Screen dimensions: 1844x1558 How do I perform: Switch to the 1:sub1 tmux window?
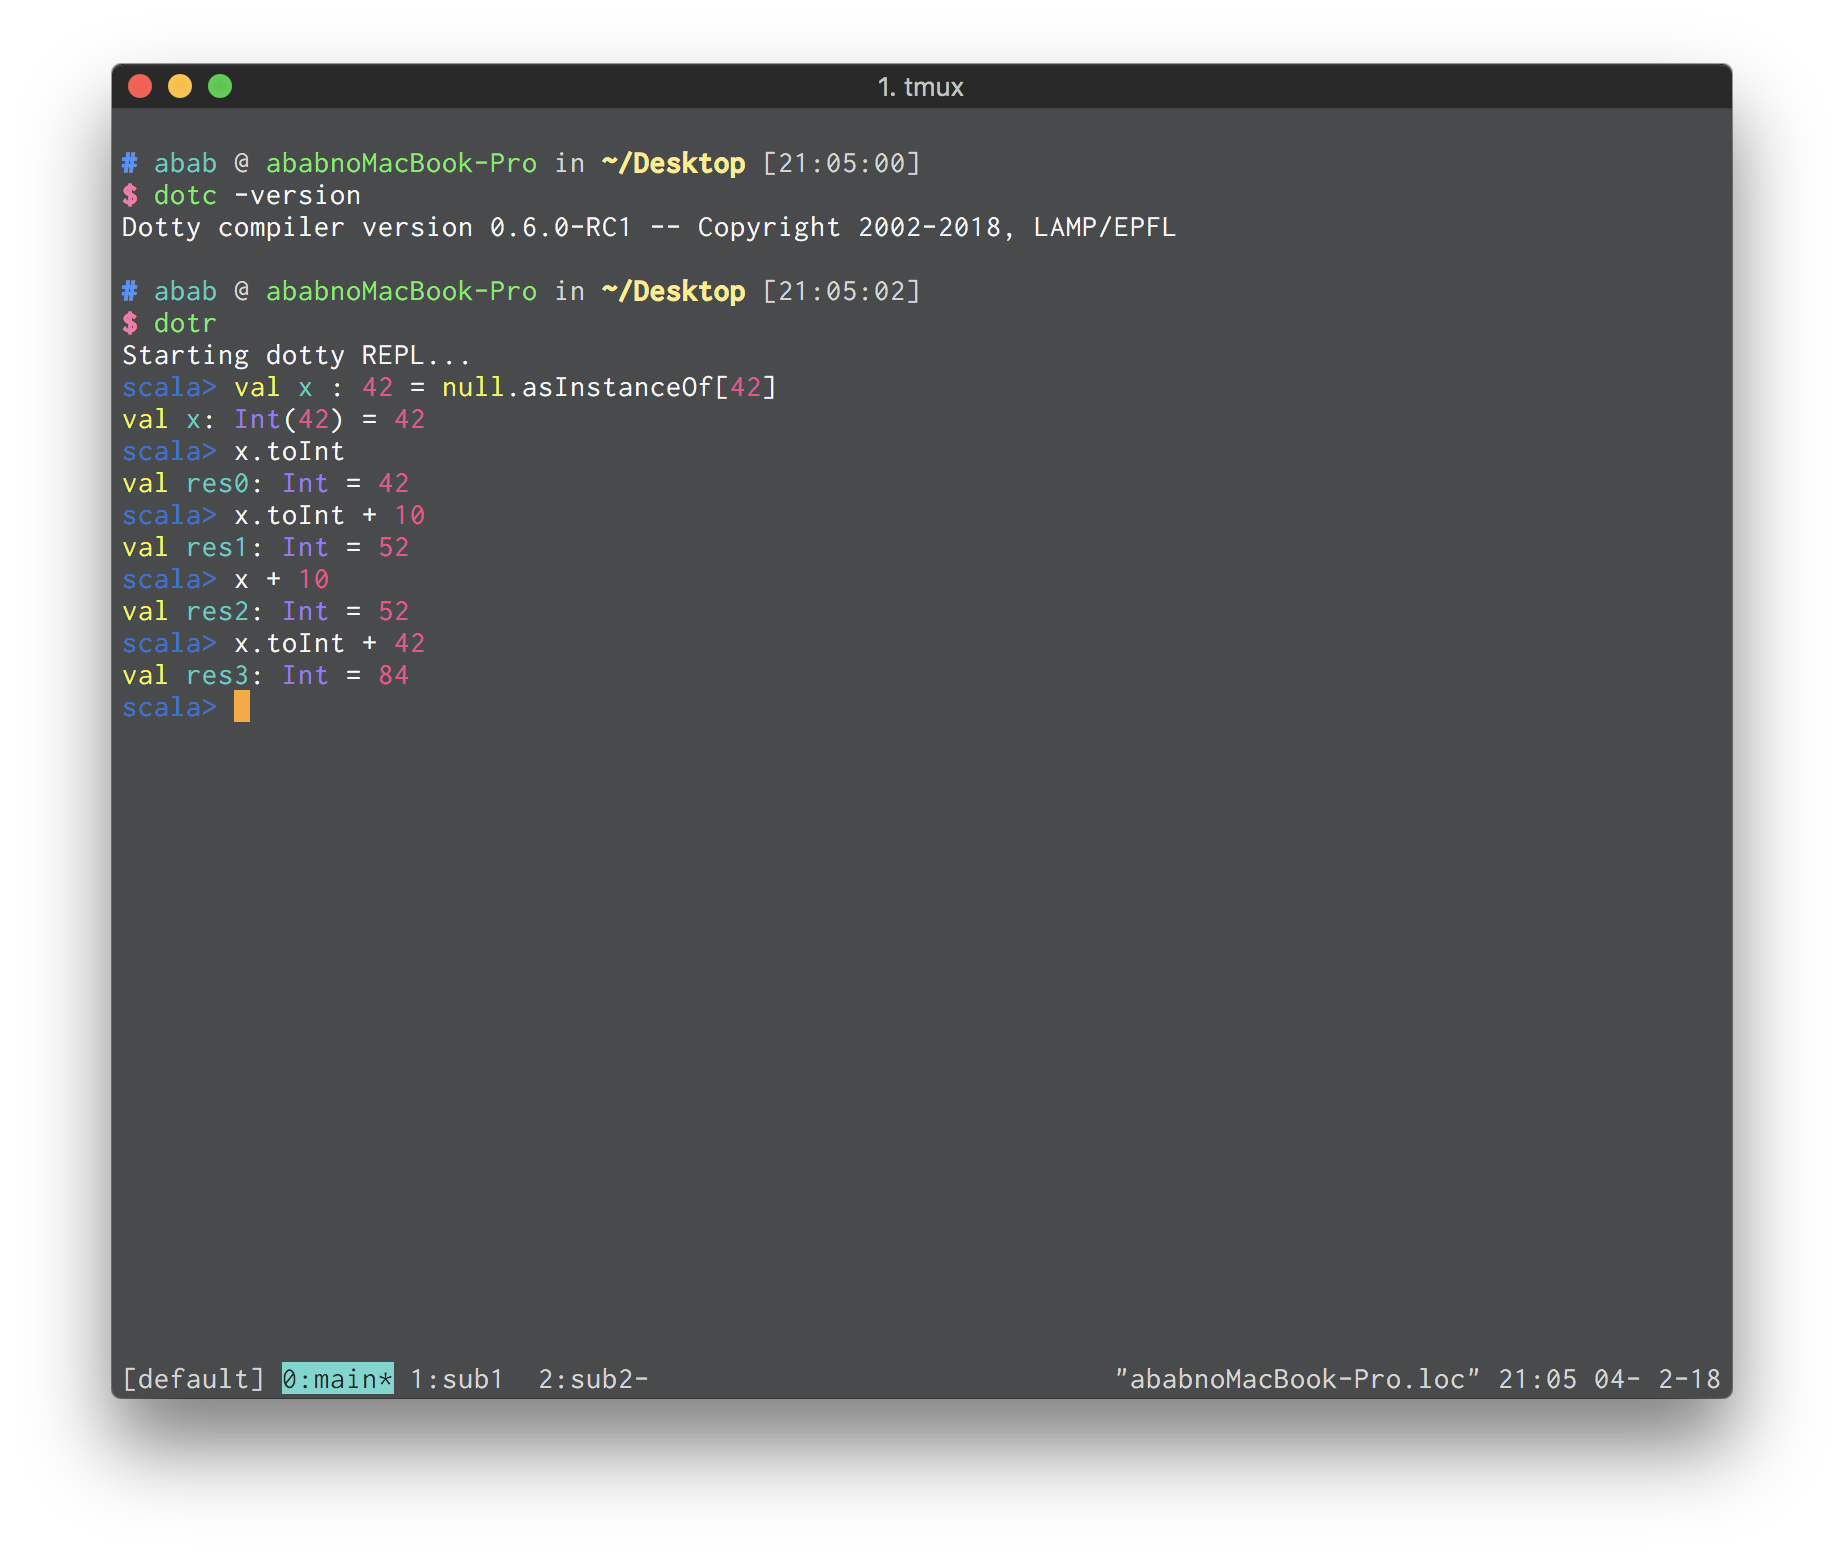457,1379
